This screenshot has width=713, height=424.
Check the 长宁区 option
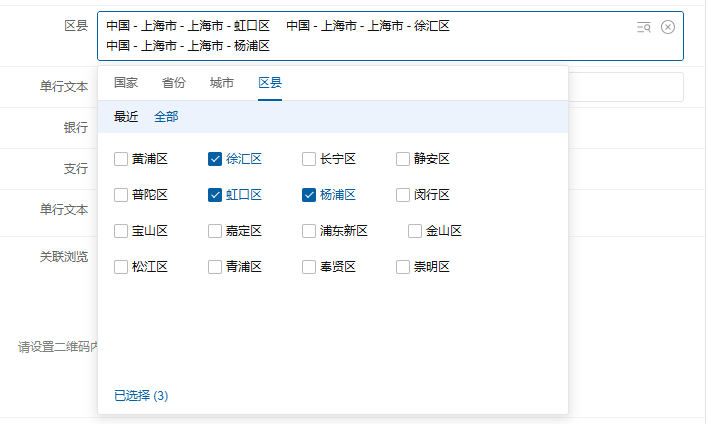click(x=309, y=159)
